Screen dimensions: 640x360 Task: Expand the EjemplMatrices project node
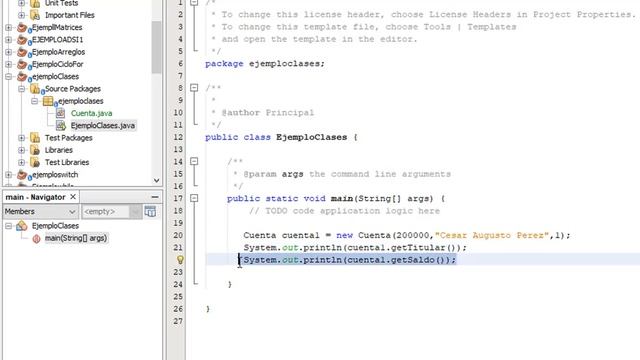click(x=9, y=28)
